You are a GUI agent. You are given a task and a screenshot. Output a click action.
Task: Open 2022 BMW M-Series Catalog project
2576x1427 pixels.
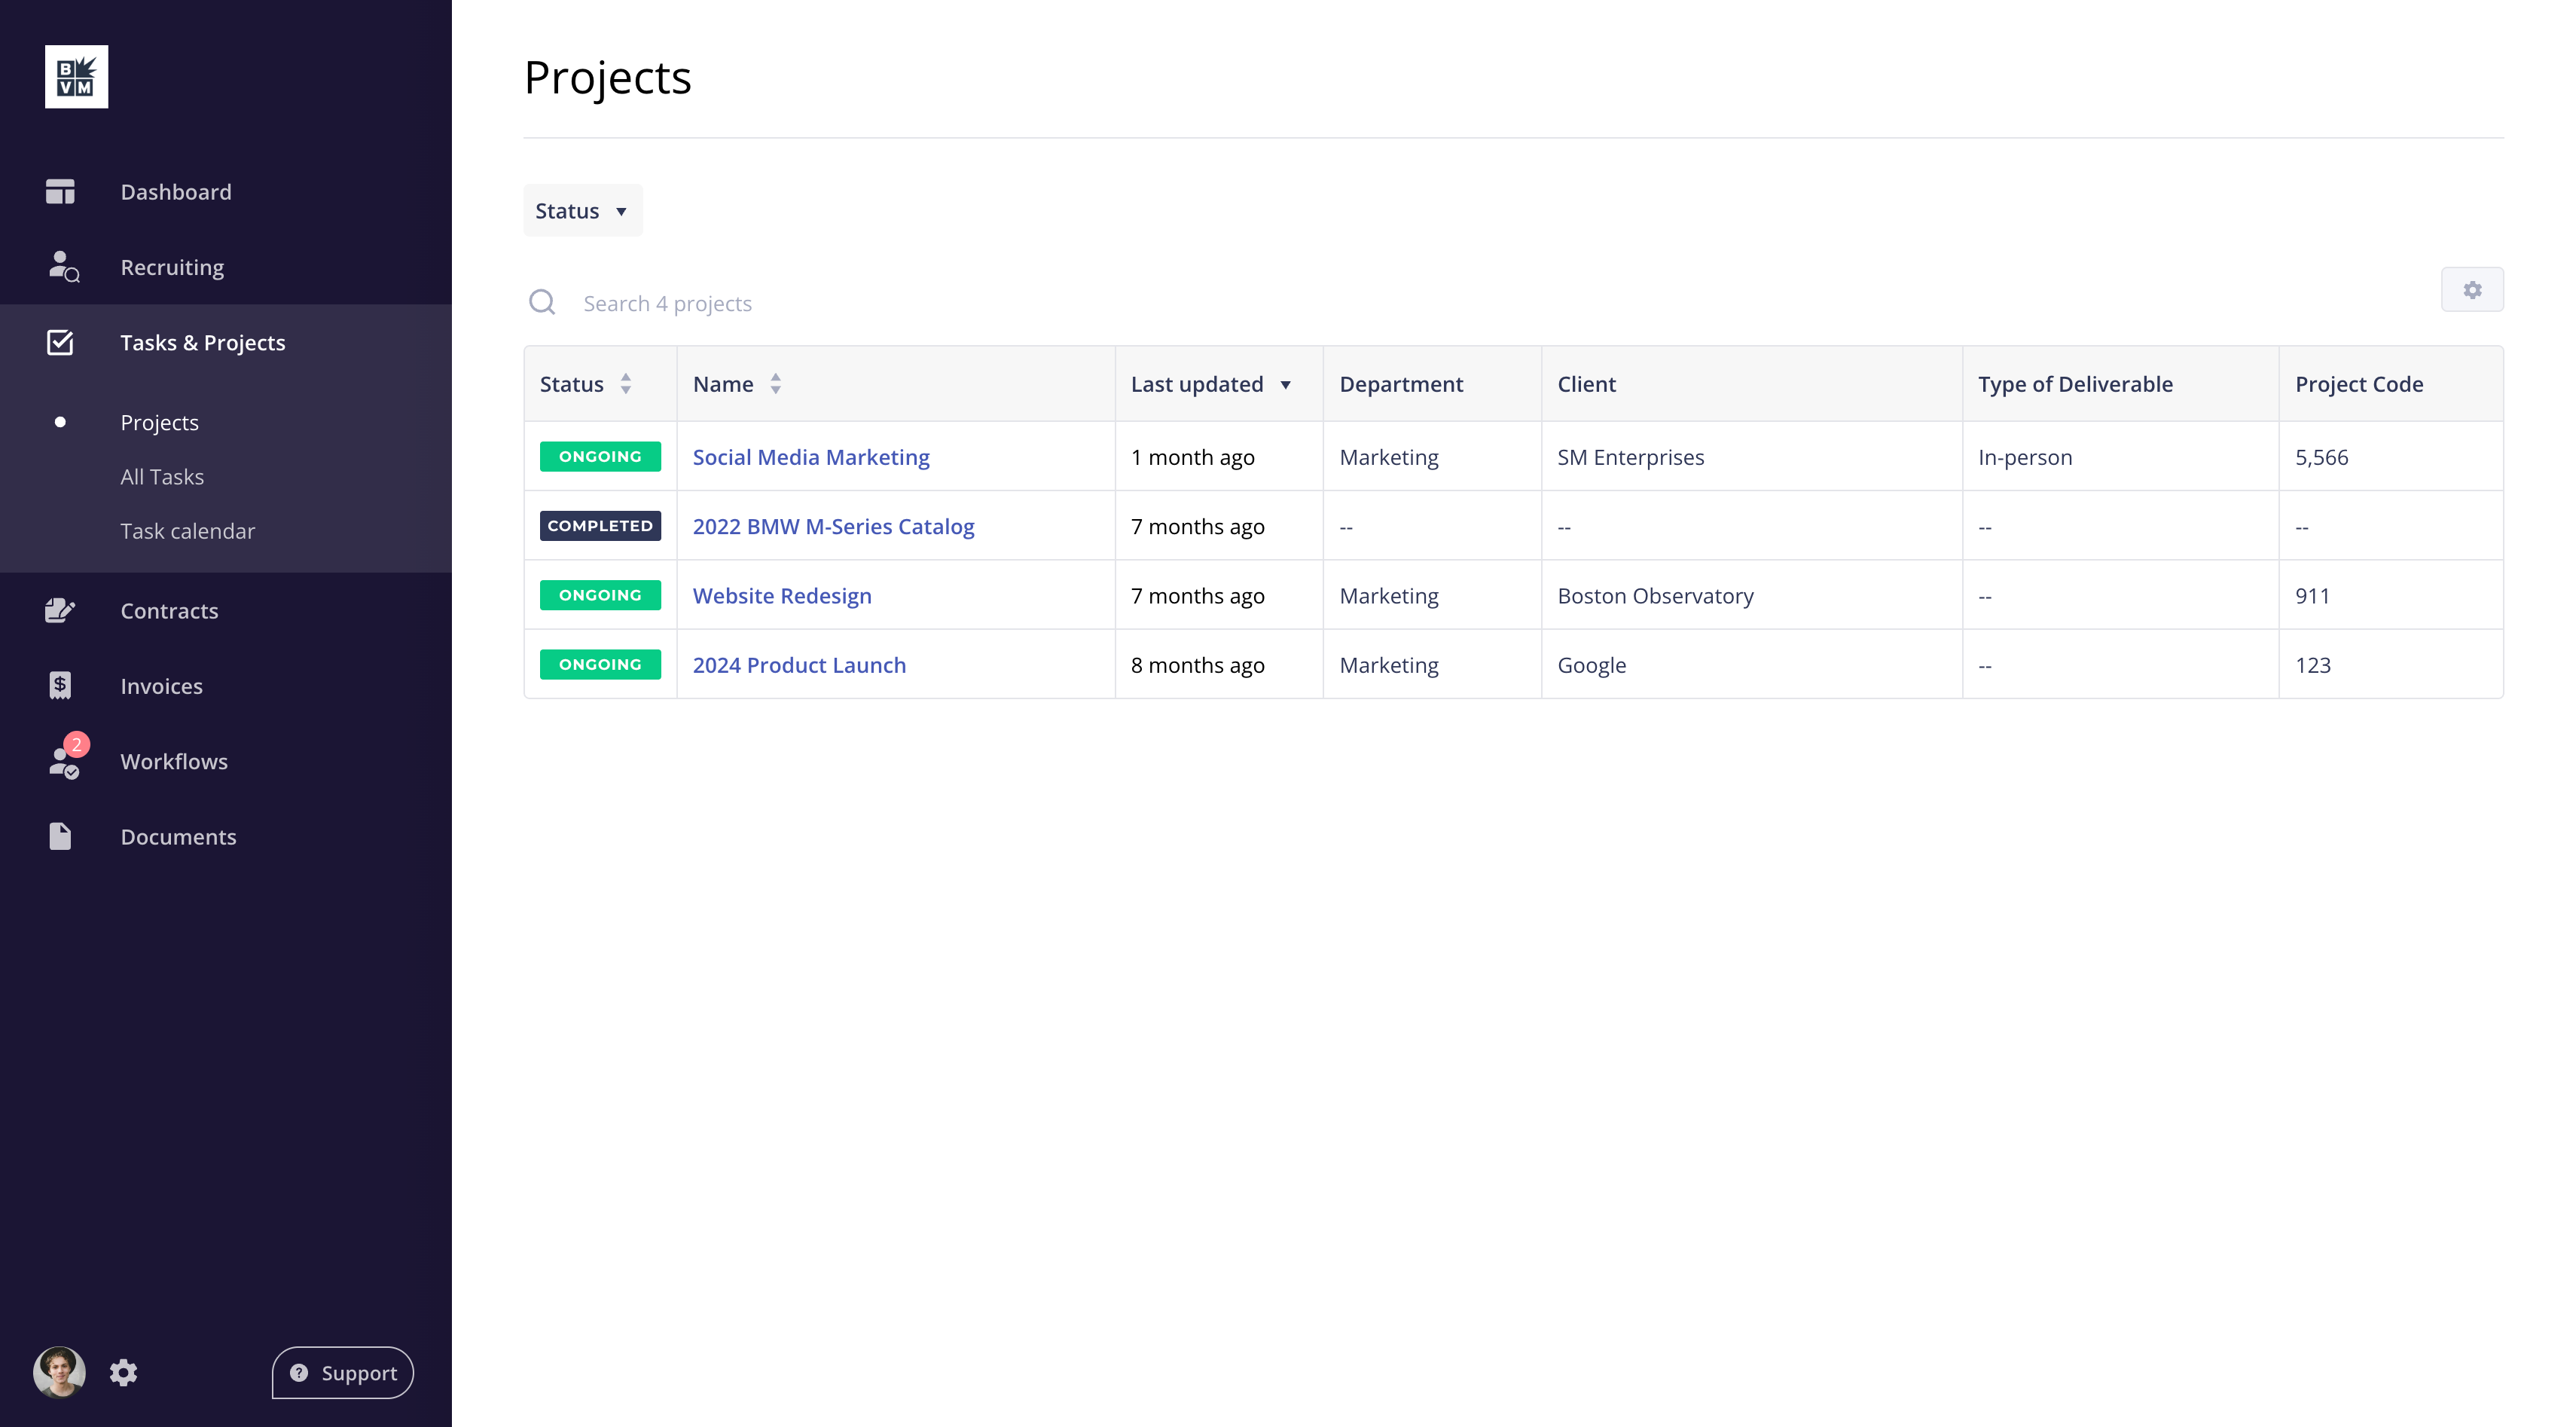click(832, 526)
